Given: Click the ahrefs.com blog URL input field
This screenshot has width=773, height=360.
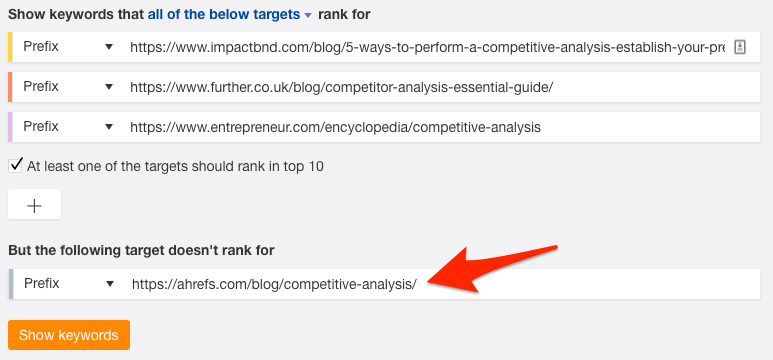Looking at the screenshot, I should click(x=442, y=284).
